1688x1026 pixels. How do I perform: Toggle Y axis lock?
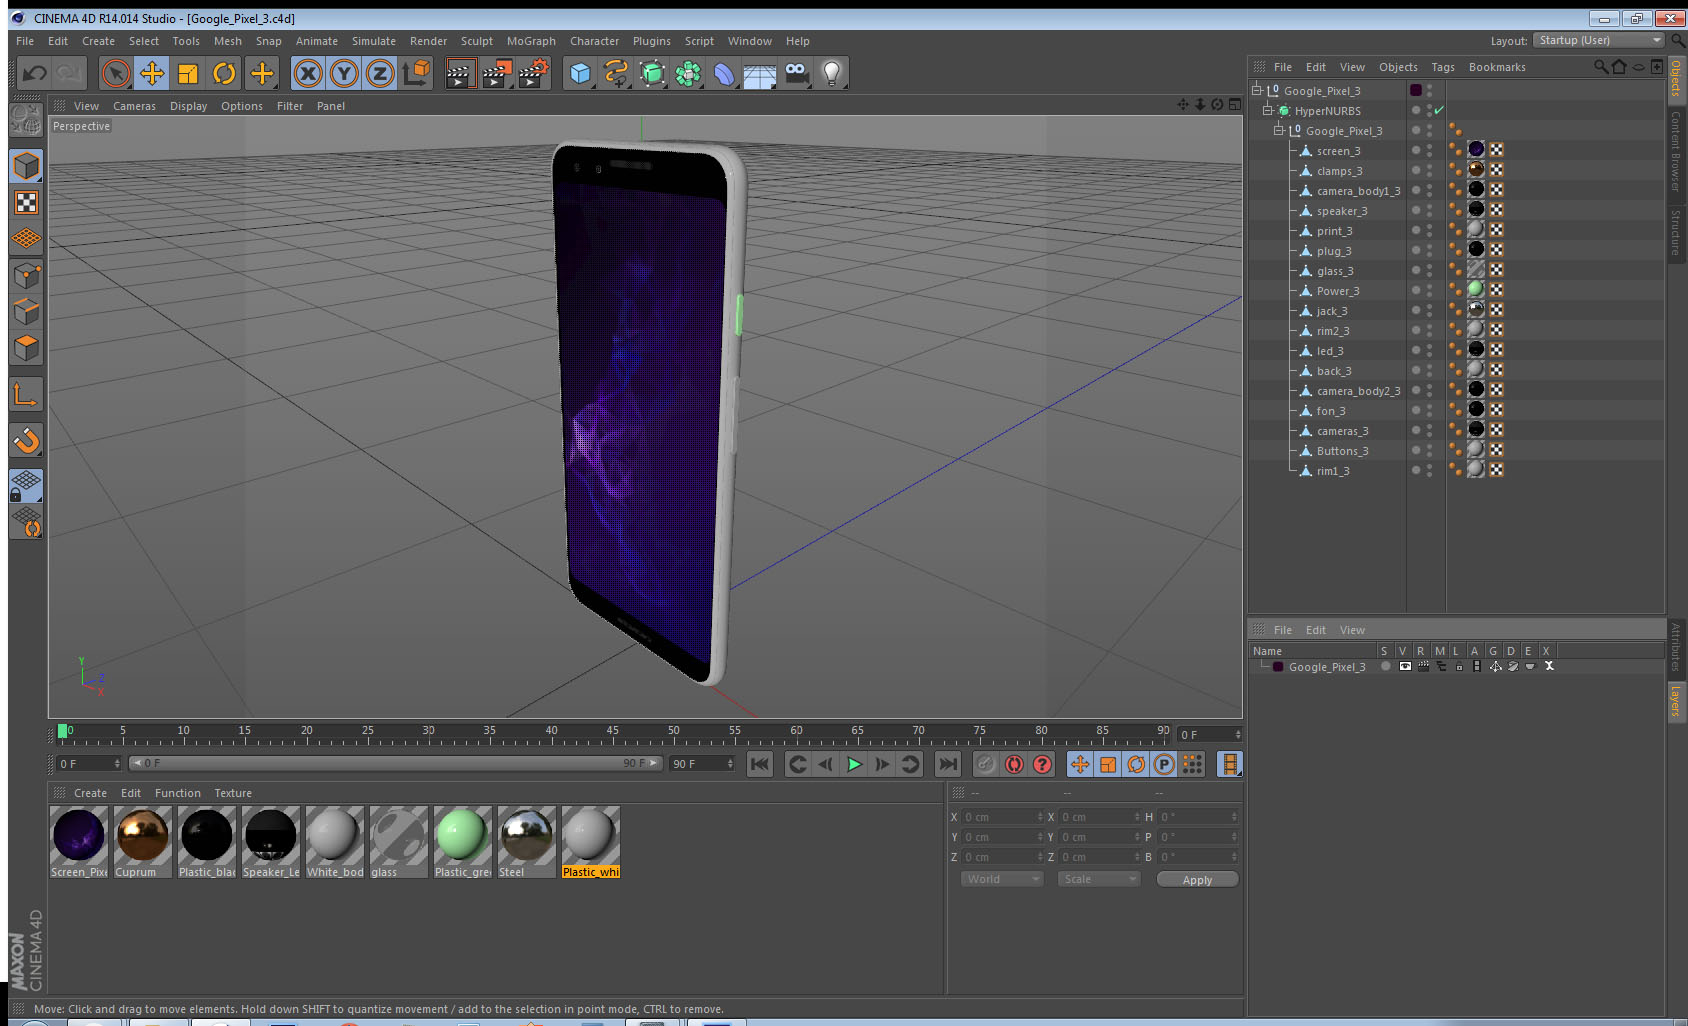pyautogui.click(x=344, y=73)
